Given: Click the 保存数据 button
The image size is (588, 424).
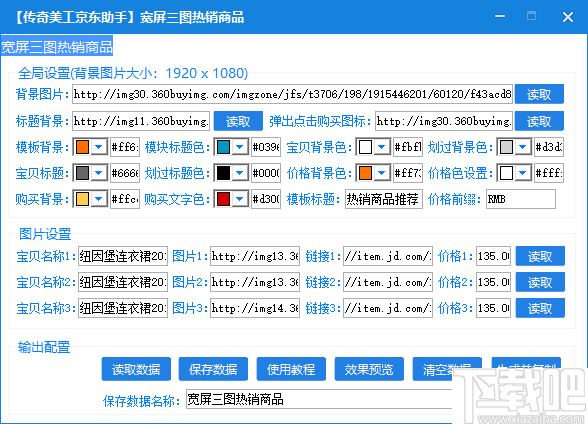Looking at the screenshot, I should coord(213,369).
